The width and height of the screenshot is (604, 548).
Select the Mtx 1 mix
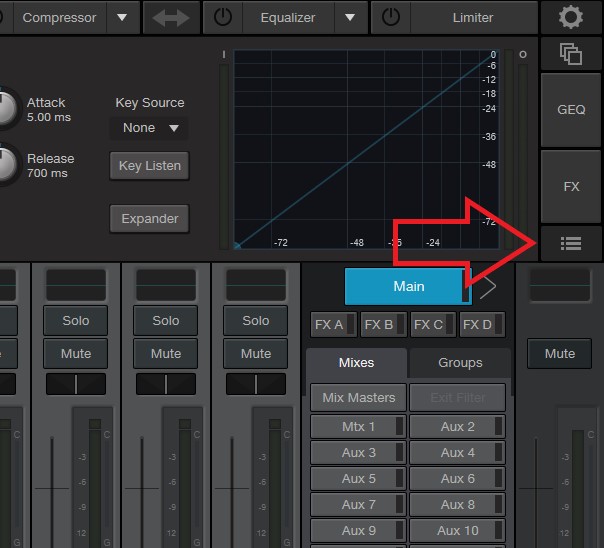[x=358, y=427]
